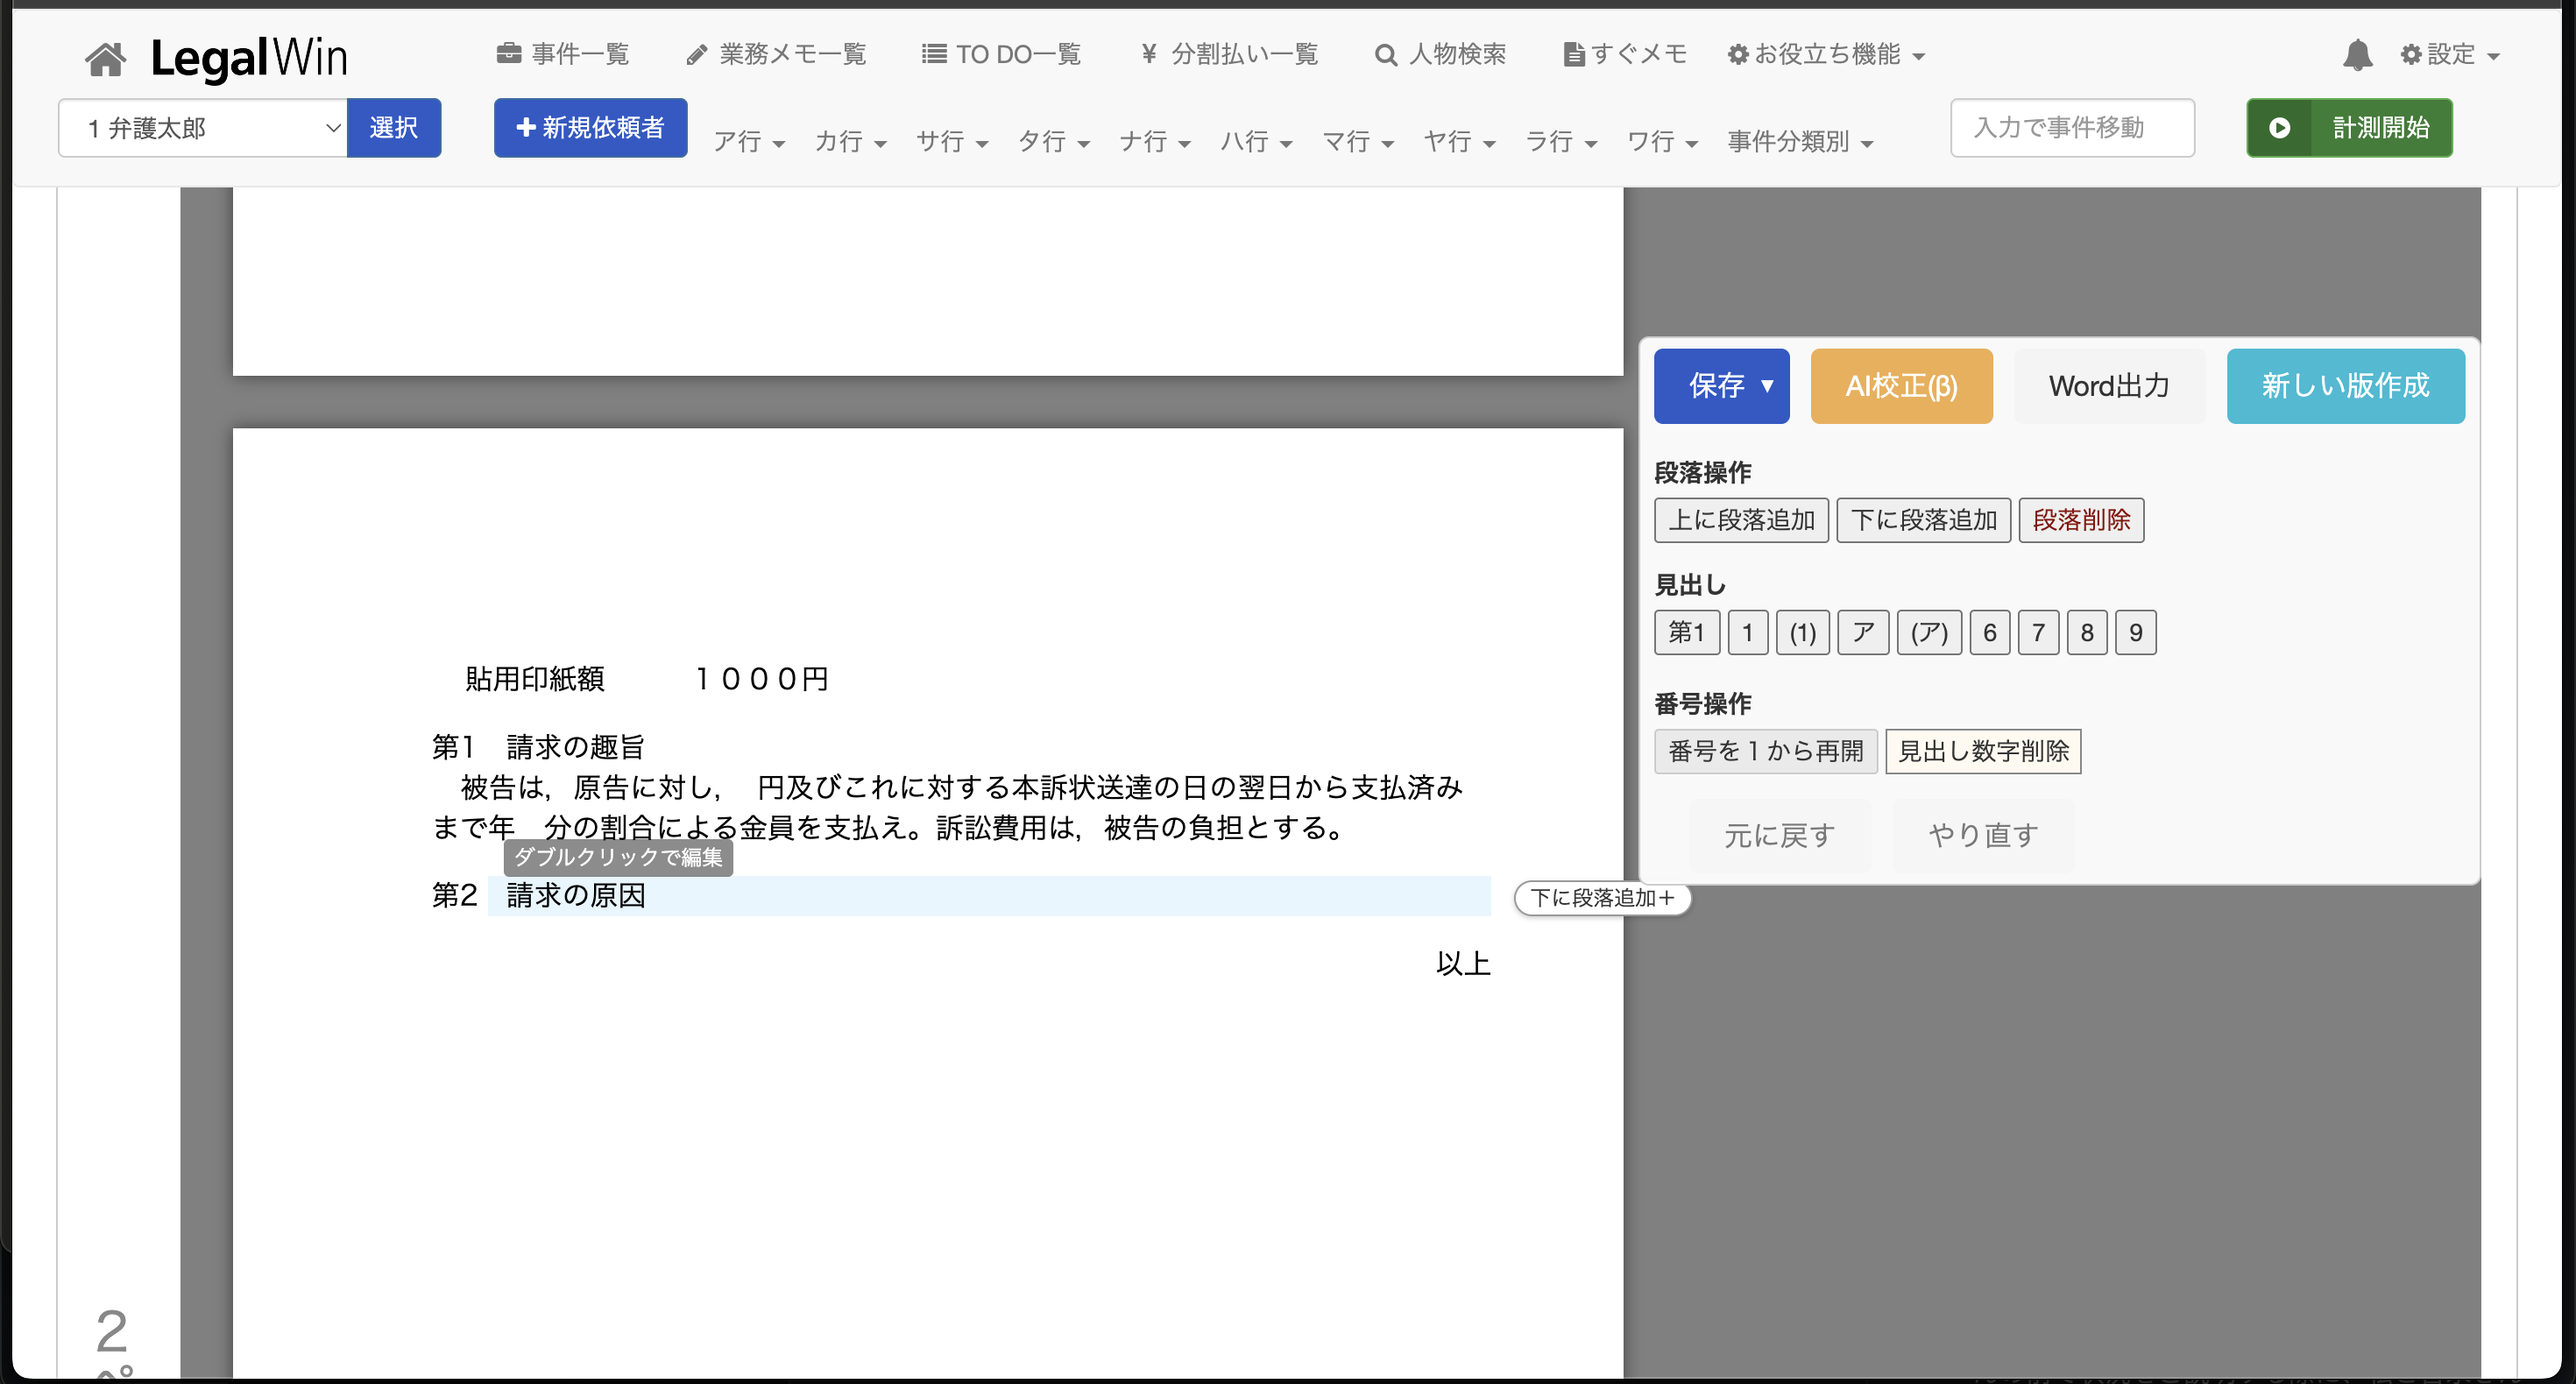Open the サ行 client list menu
Image resolution: width=2576 pixels, height=1384 pixels.
951,142
